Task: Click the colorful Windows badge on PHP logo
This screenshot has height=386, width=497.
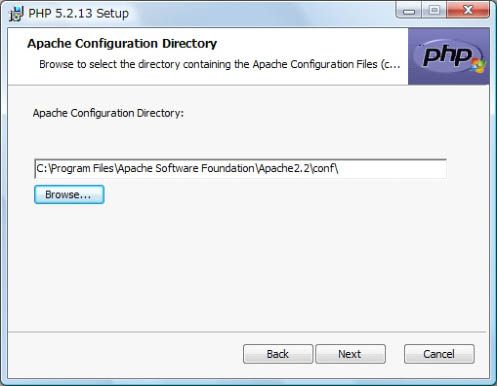Action: click(479, 65)
